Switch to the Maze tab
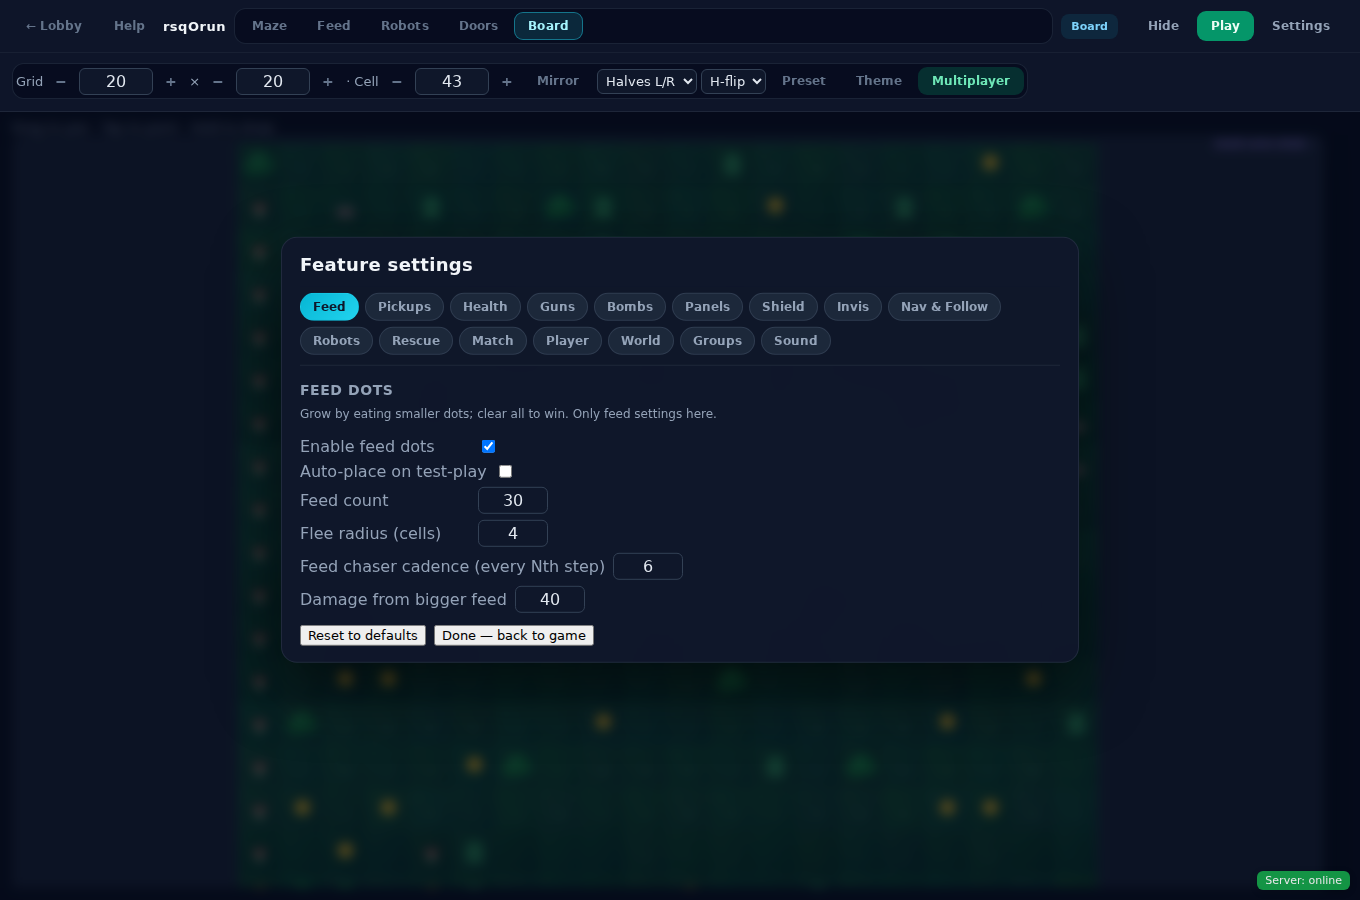Image resolution: width=1360 pixels, height=900 pixels. (270, 26)
